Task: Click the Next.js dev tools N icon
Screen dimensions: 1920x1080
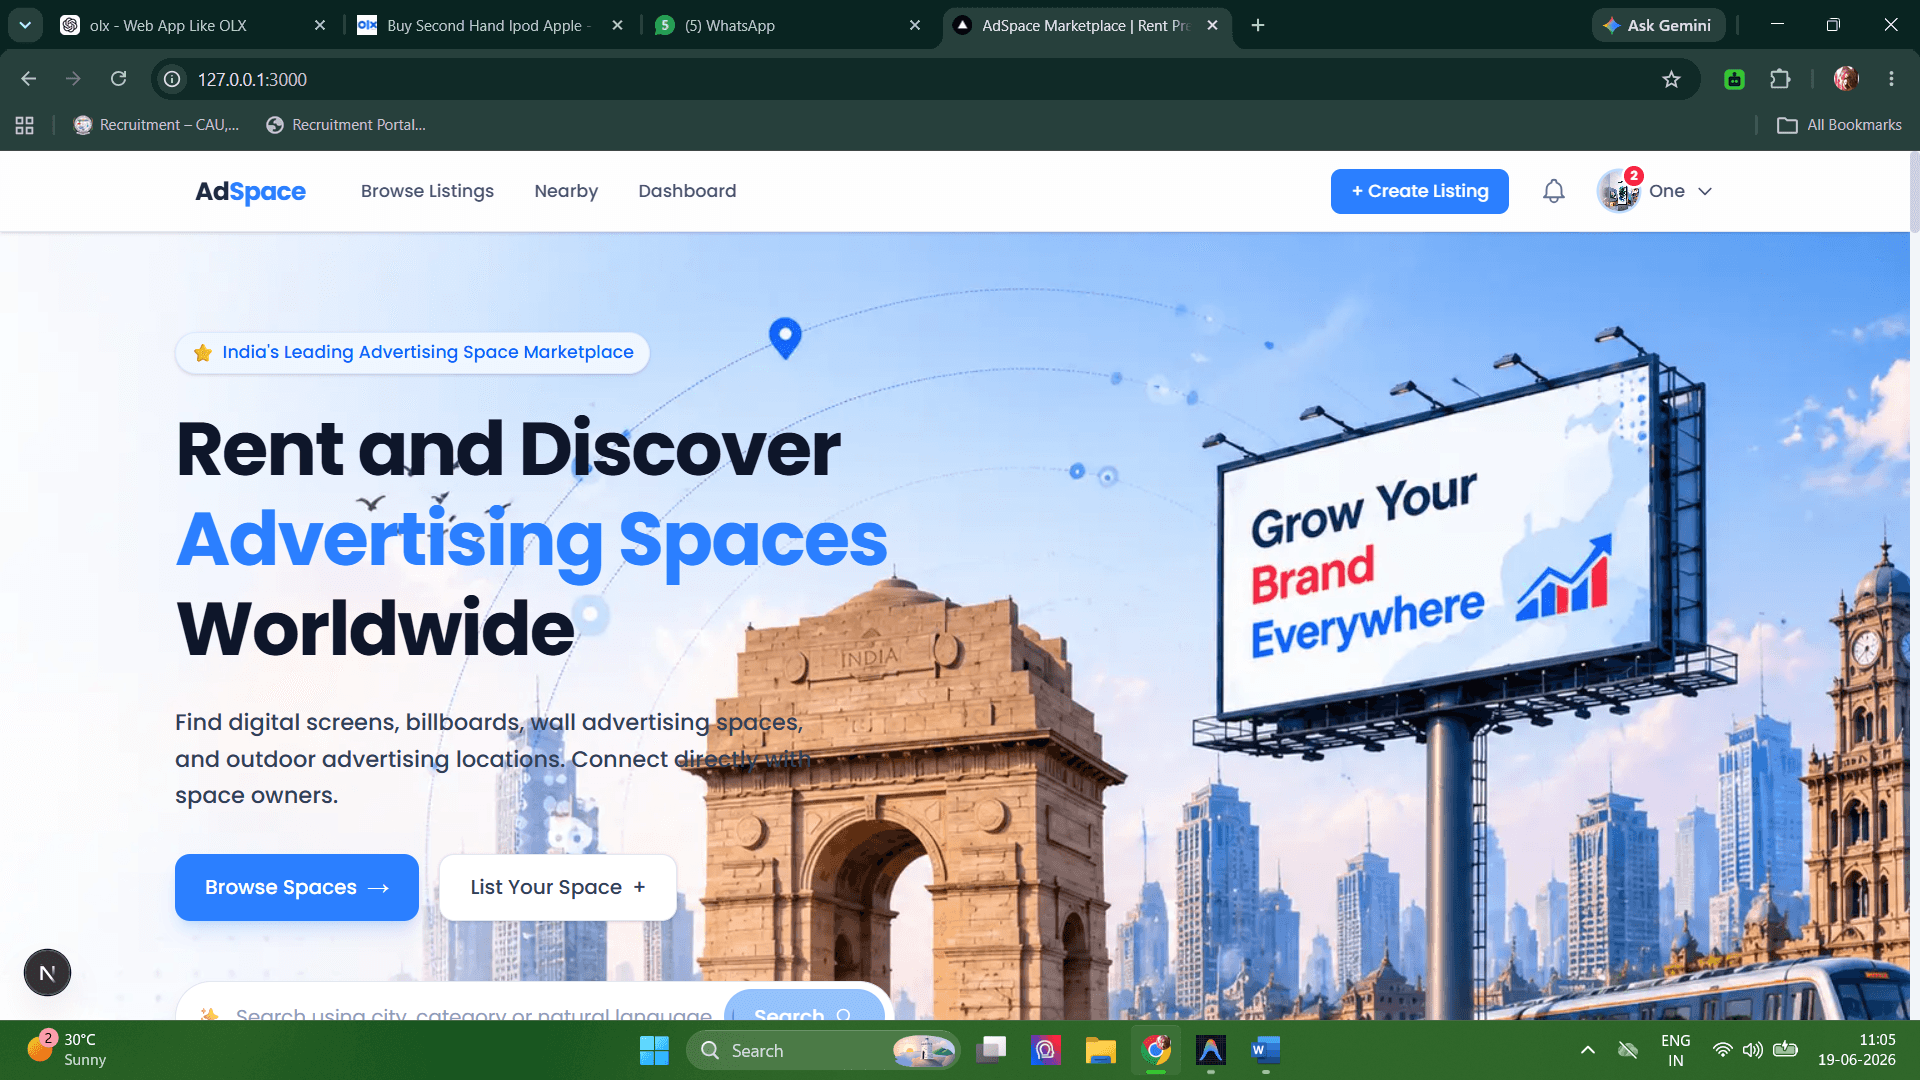Action: [x=47, y=973]
